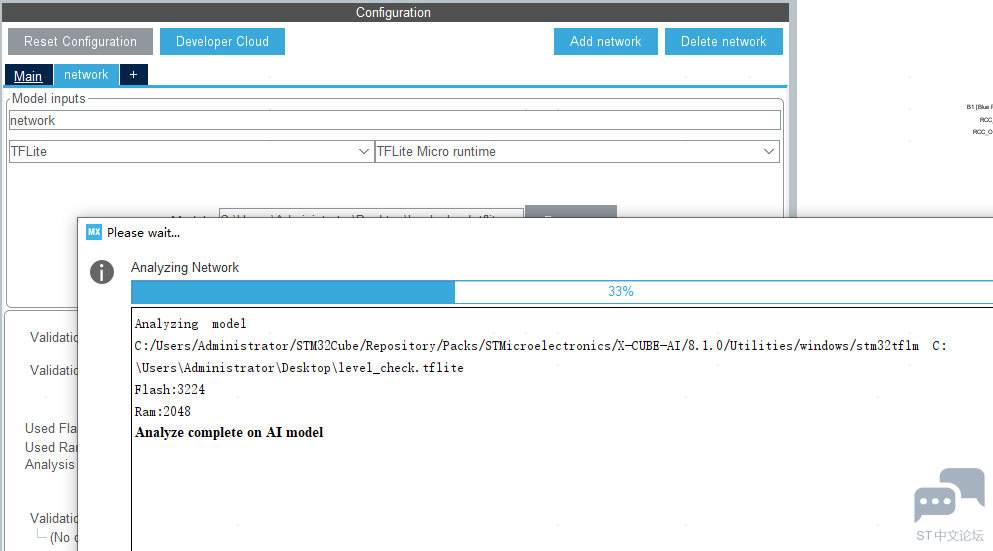Click the level_check.tflite path line in the log
This screenshot has width=993, height=551.
[x=299, y=368]
